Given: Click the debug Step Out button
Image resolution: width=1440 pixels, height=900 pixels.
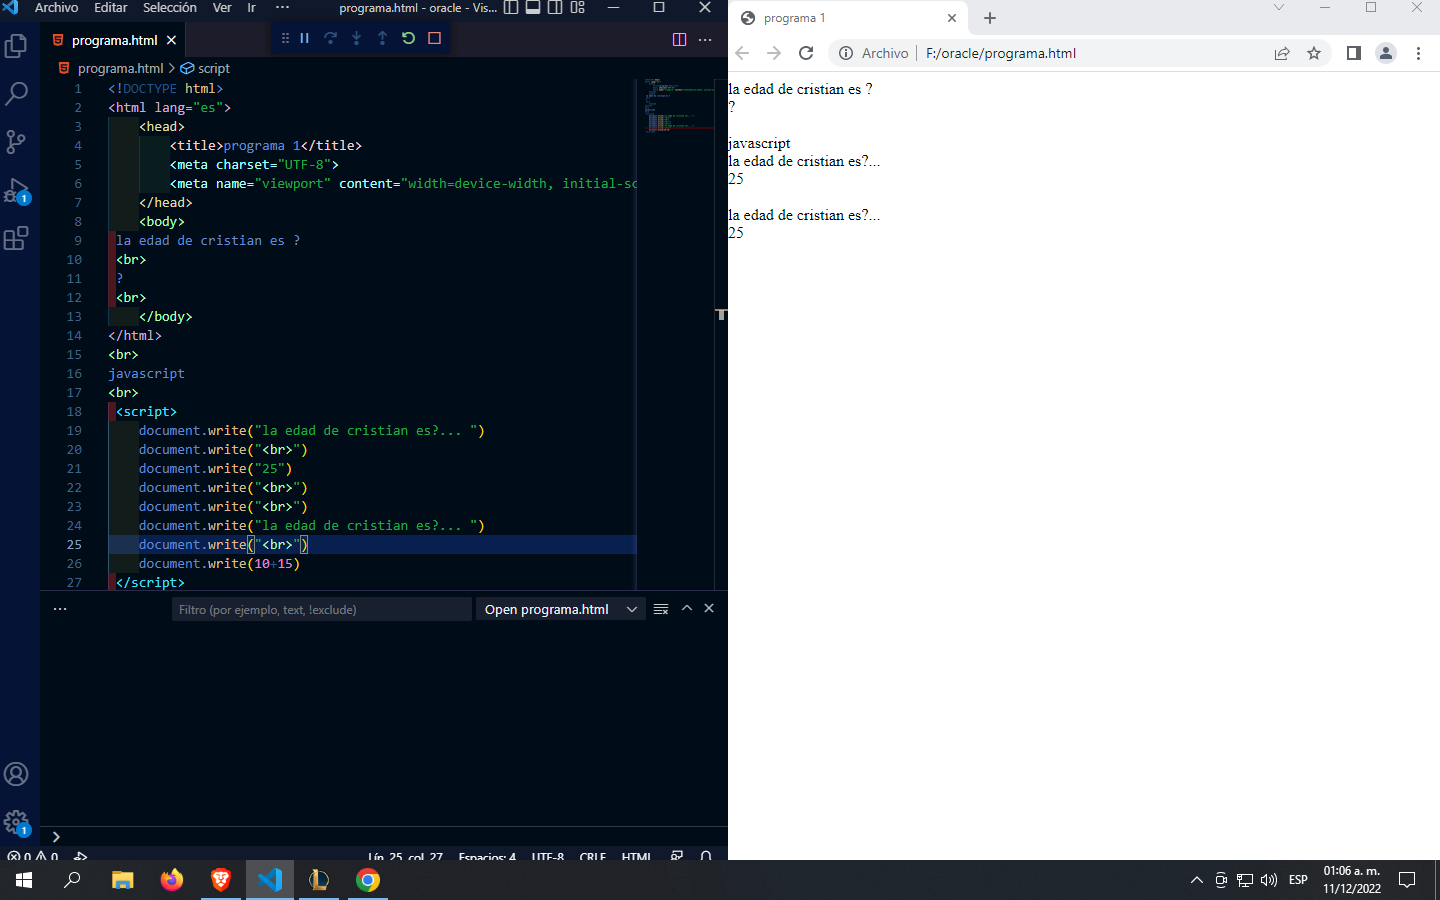Looking at the screenshot, I should click(x=383, y=38).
